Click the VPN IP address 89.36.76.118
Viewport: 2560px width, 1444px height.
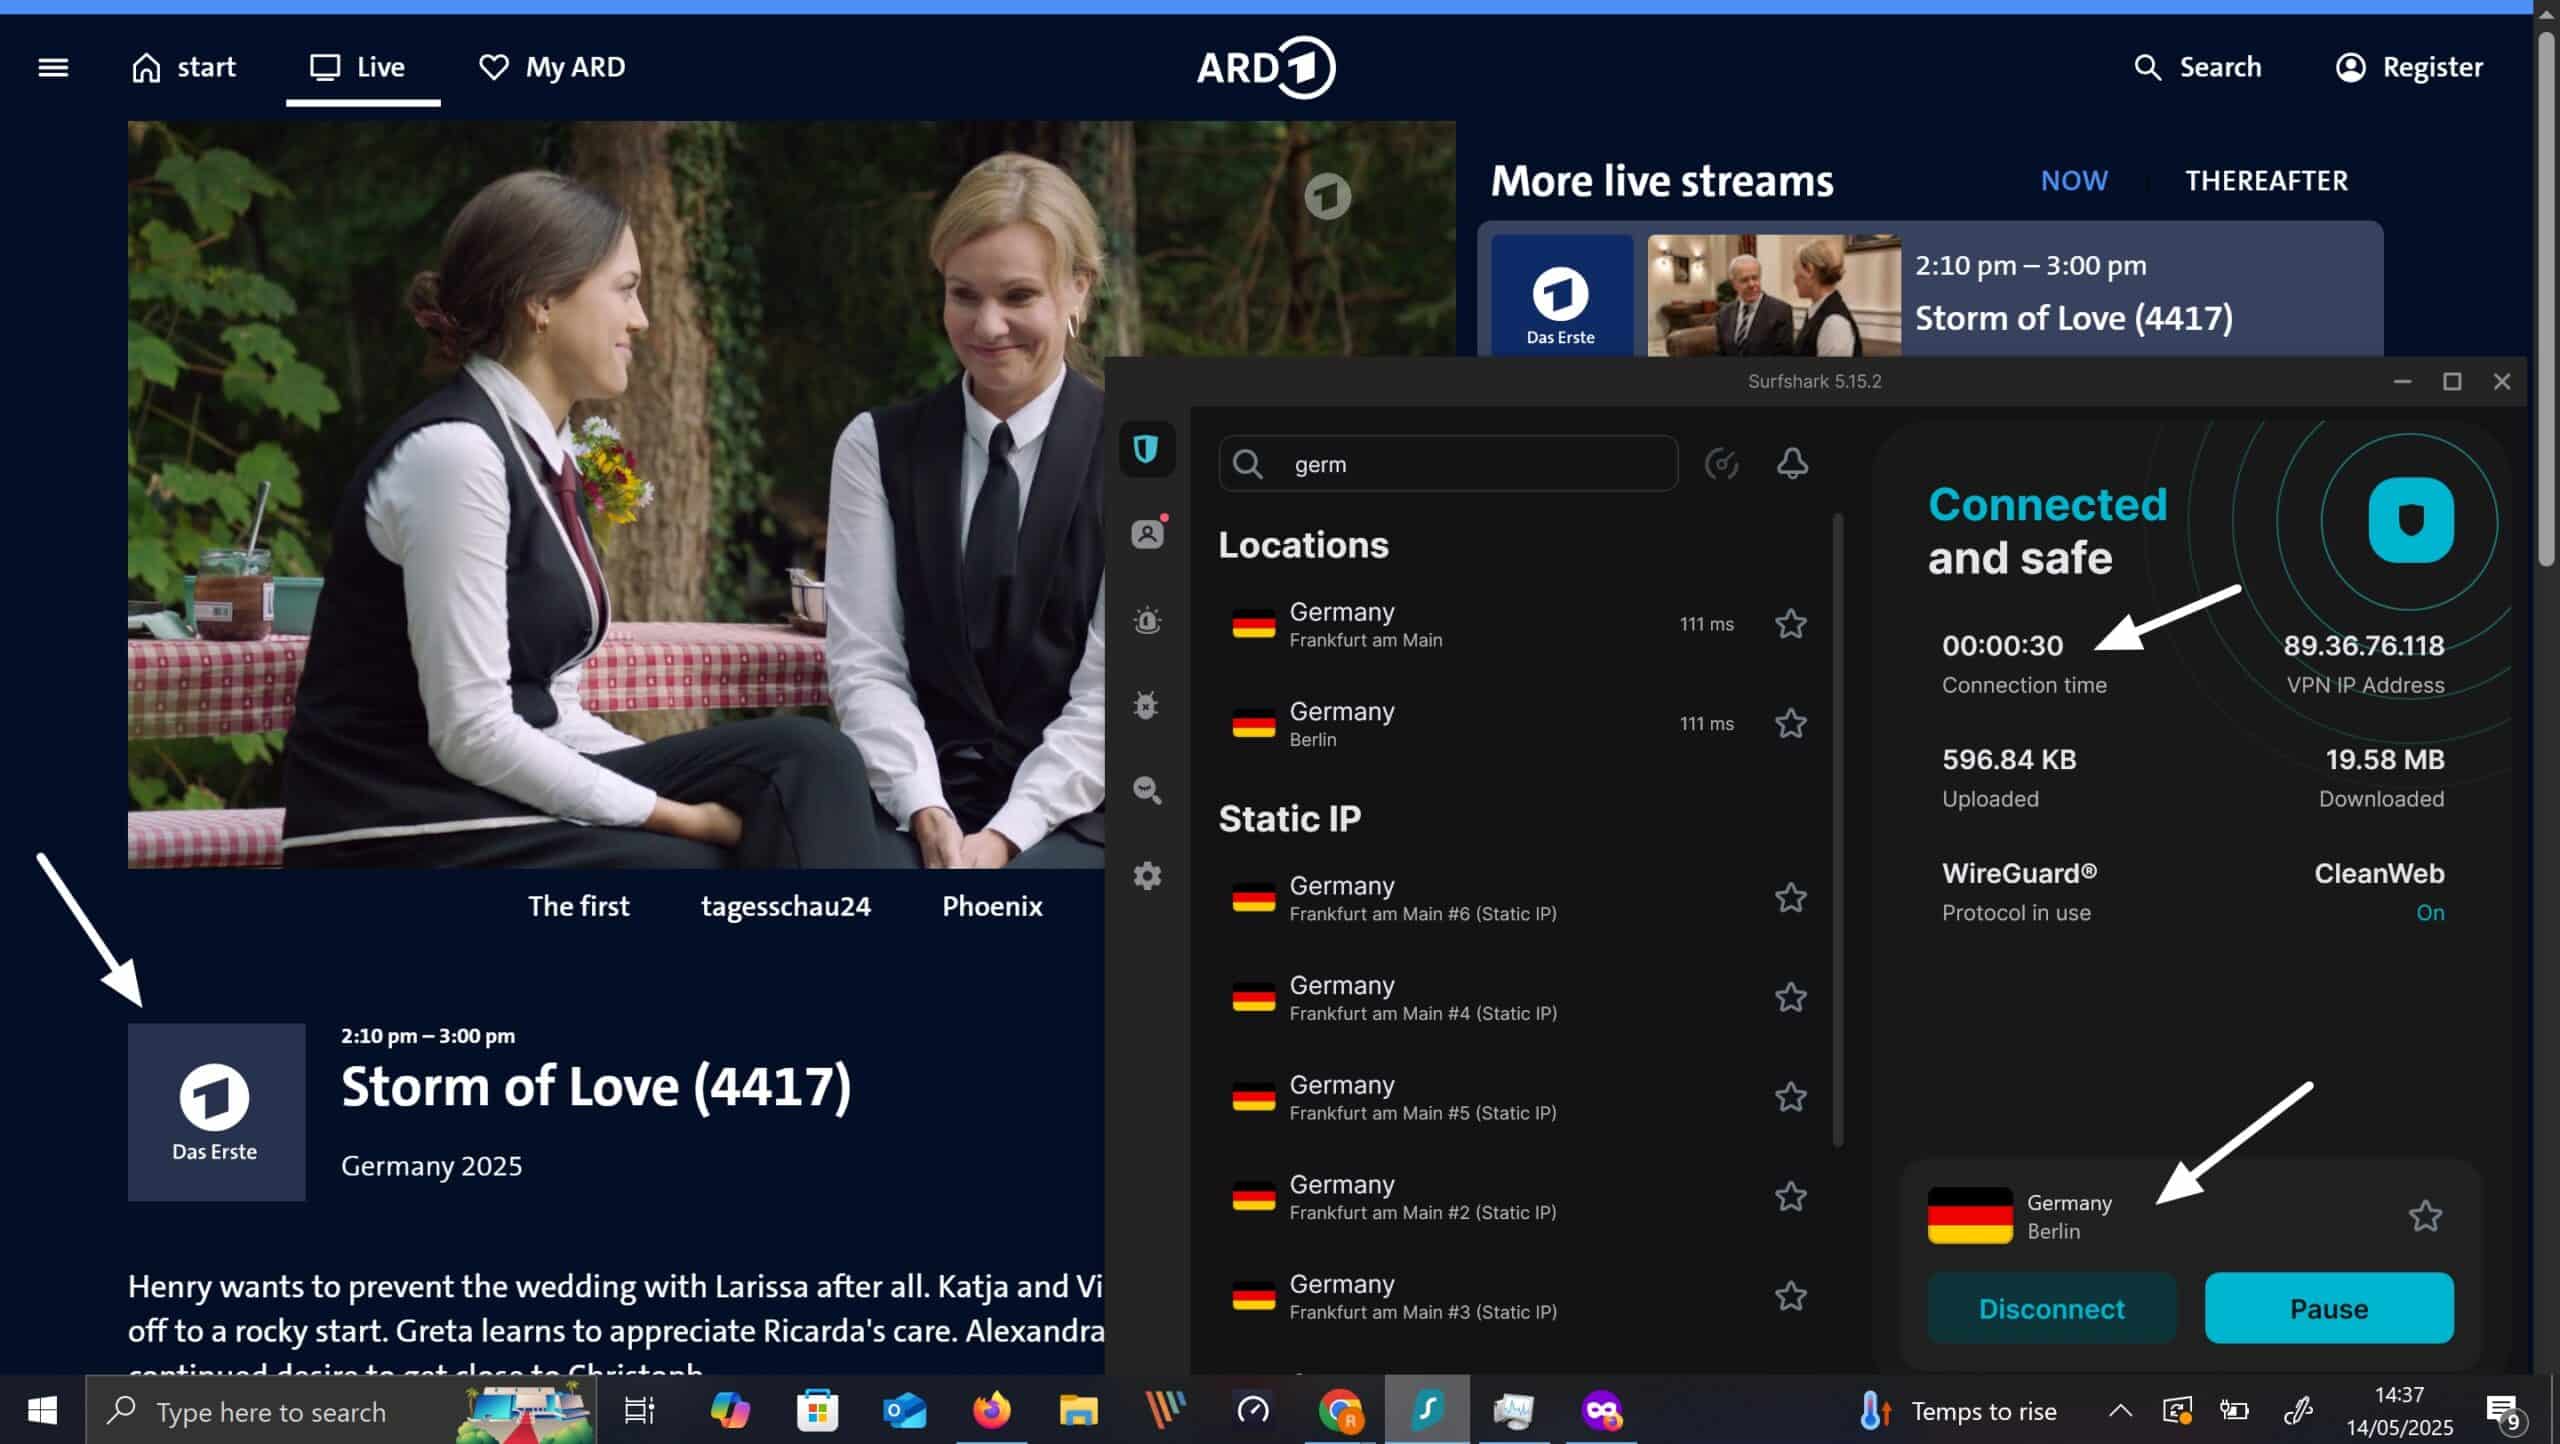coord(2363,646)
